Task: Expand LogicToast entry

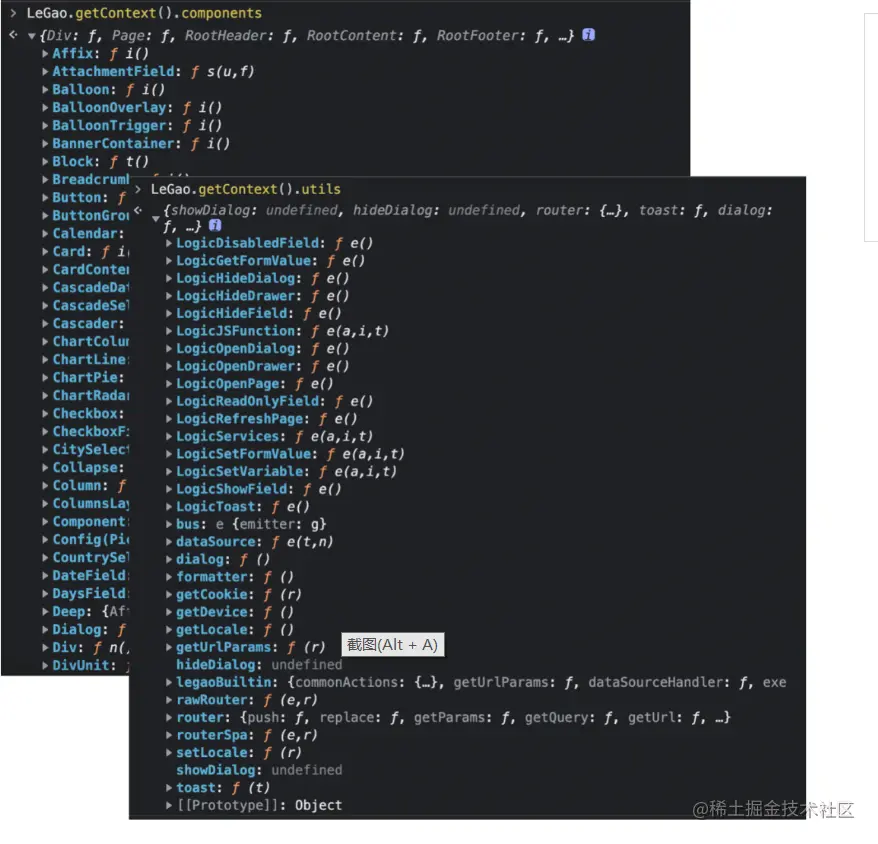Action: coord(169,506)
